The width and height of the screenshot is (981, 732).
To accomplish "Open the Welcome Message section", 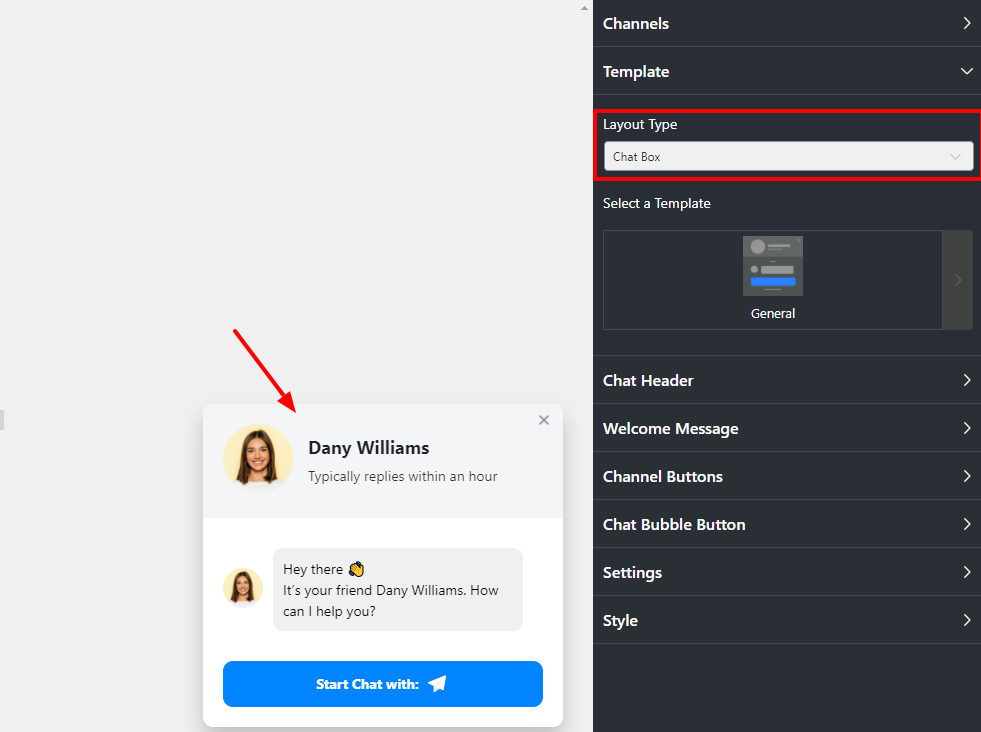I will coord(786,428).
